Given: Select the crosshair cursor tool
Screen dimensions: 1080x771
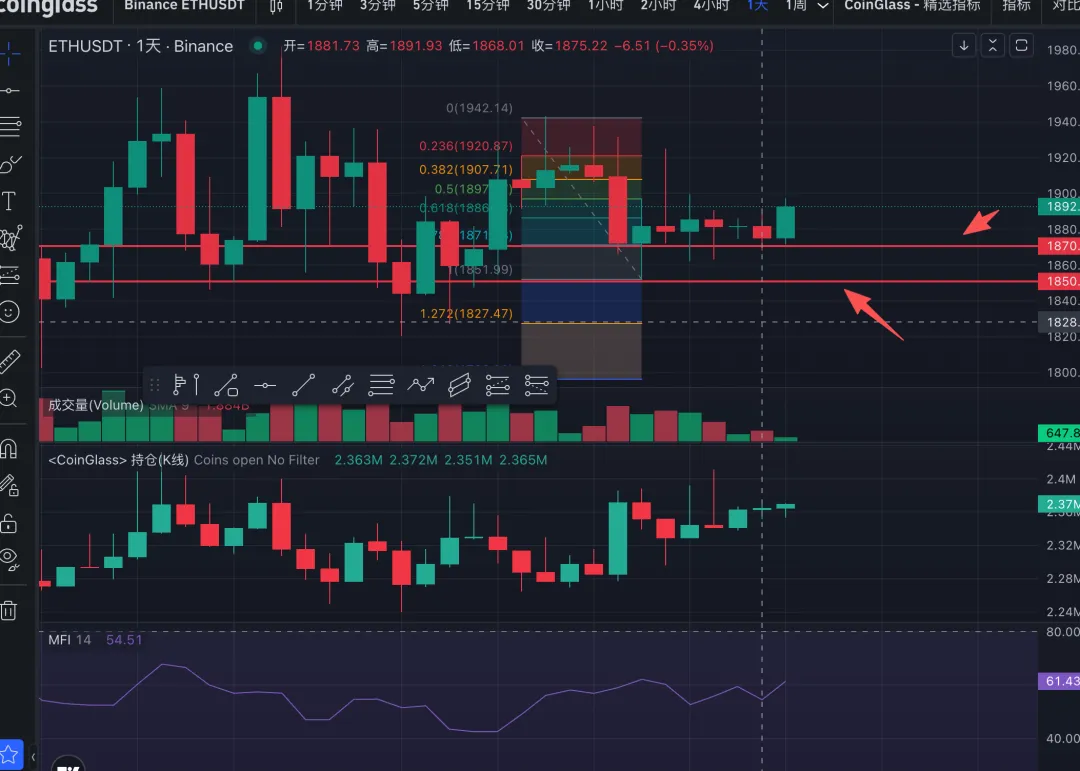Looking at the screenshot, I should pos(9,53).
